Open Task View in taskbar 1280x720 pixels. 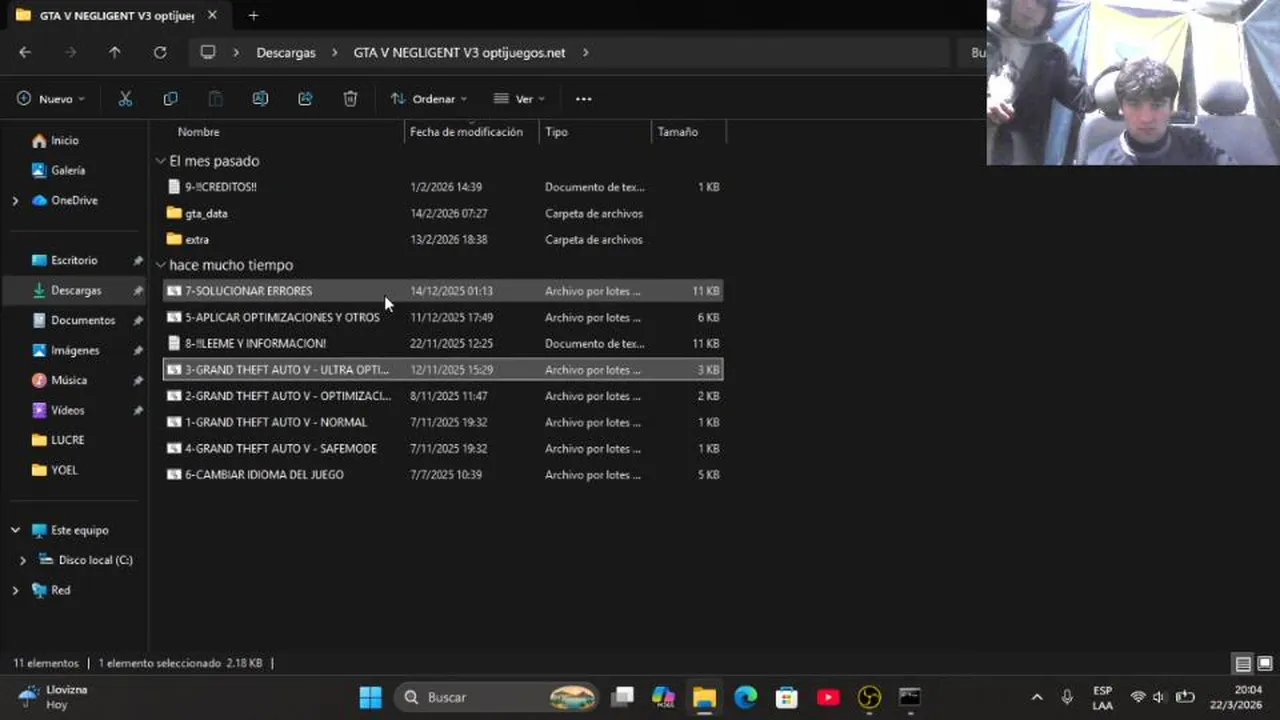[623, 697]
